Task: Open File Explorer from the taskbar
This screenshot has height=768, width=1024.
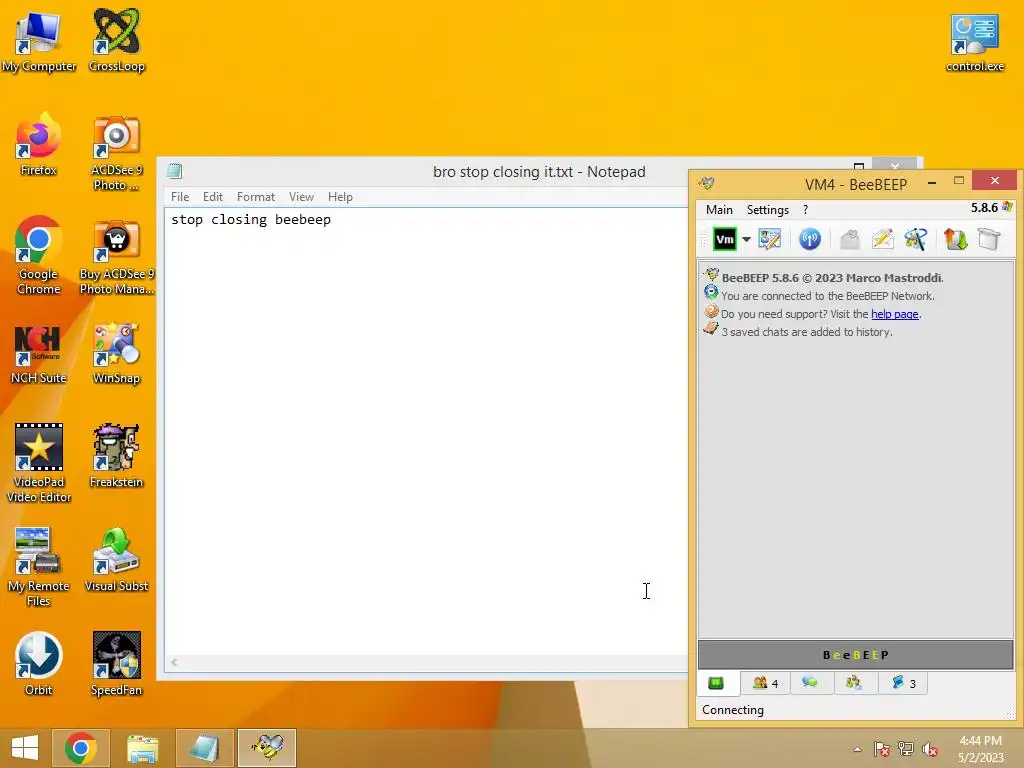Action: (x=142, y=748)
